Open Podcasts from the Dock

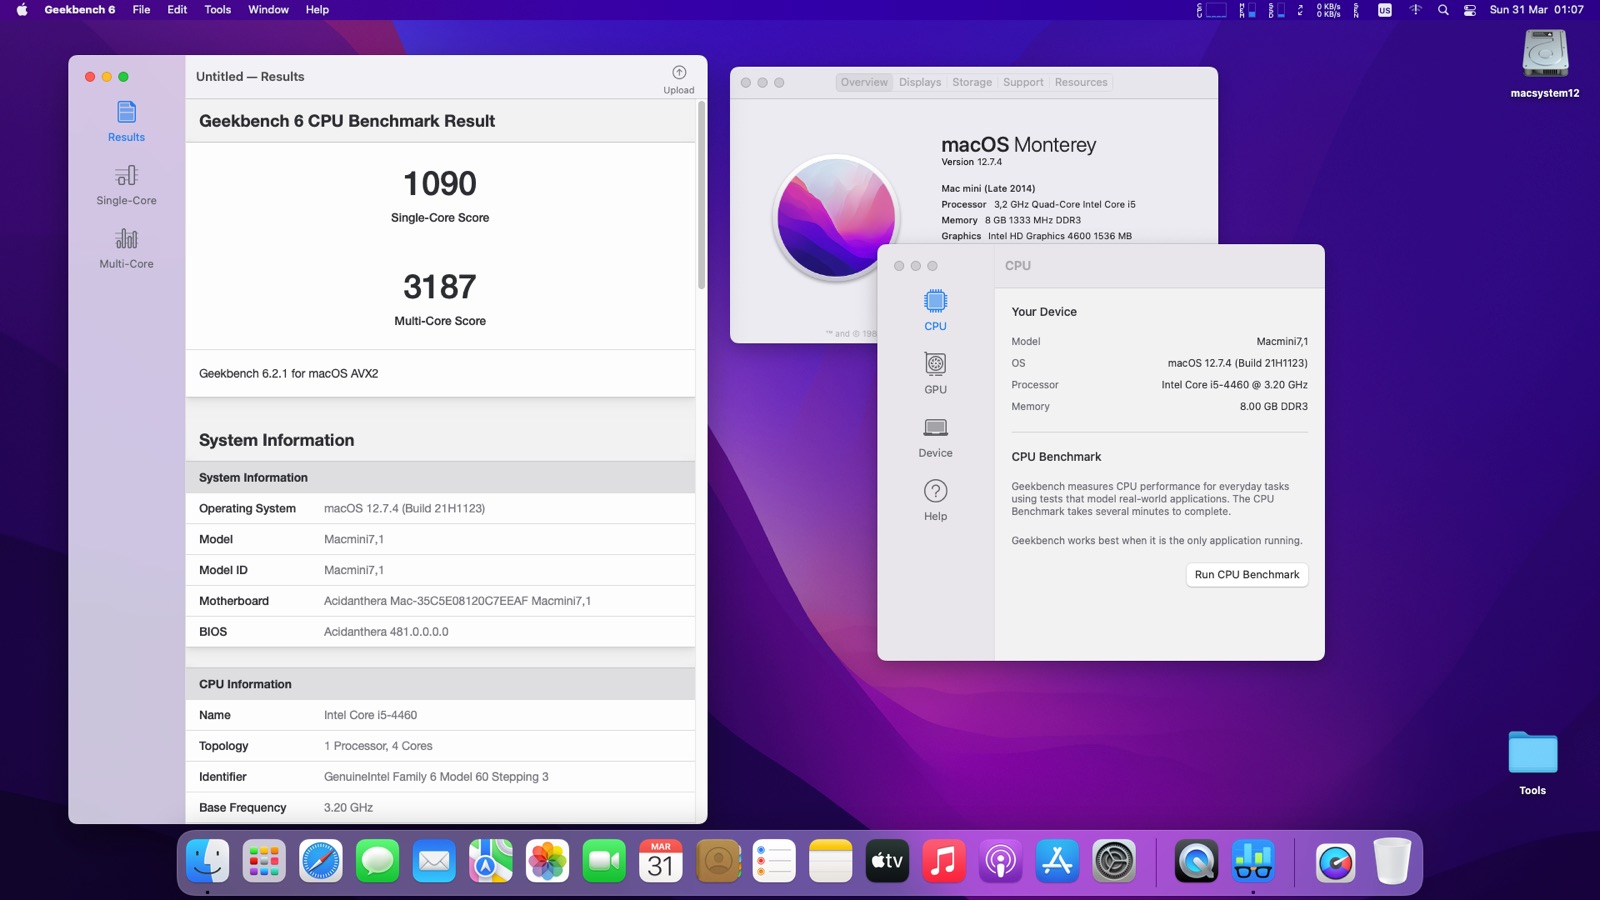tap(1000, 861)
